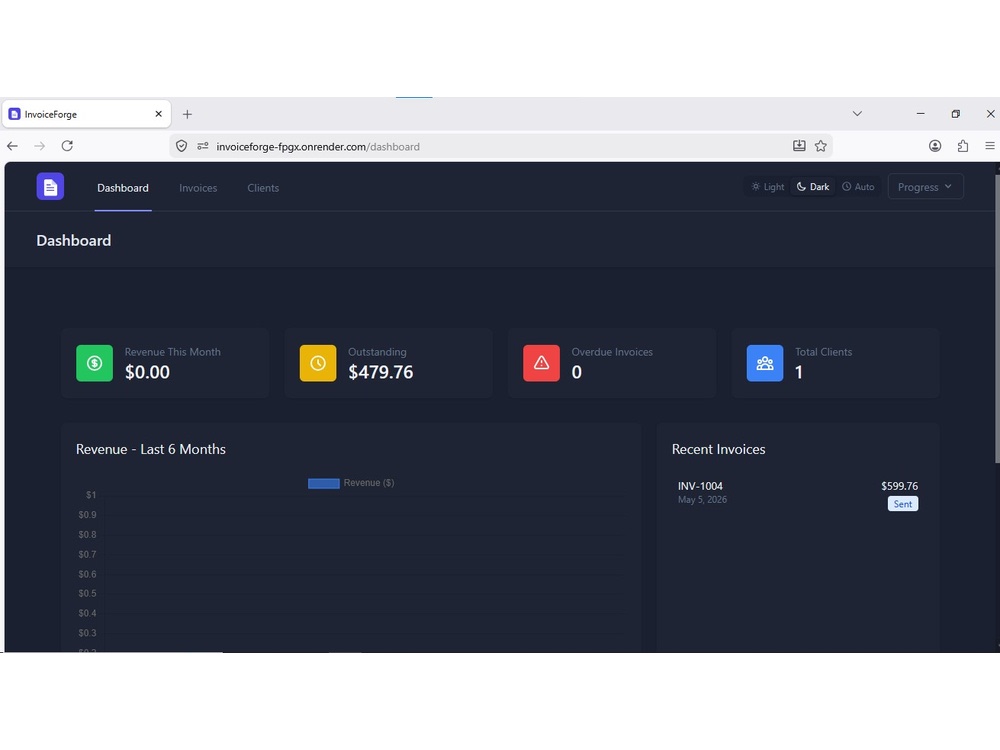
Task: Open site permissions icon in address bar
Action: click(203, 146)
